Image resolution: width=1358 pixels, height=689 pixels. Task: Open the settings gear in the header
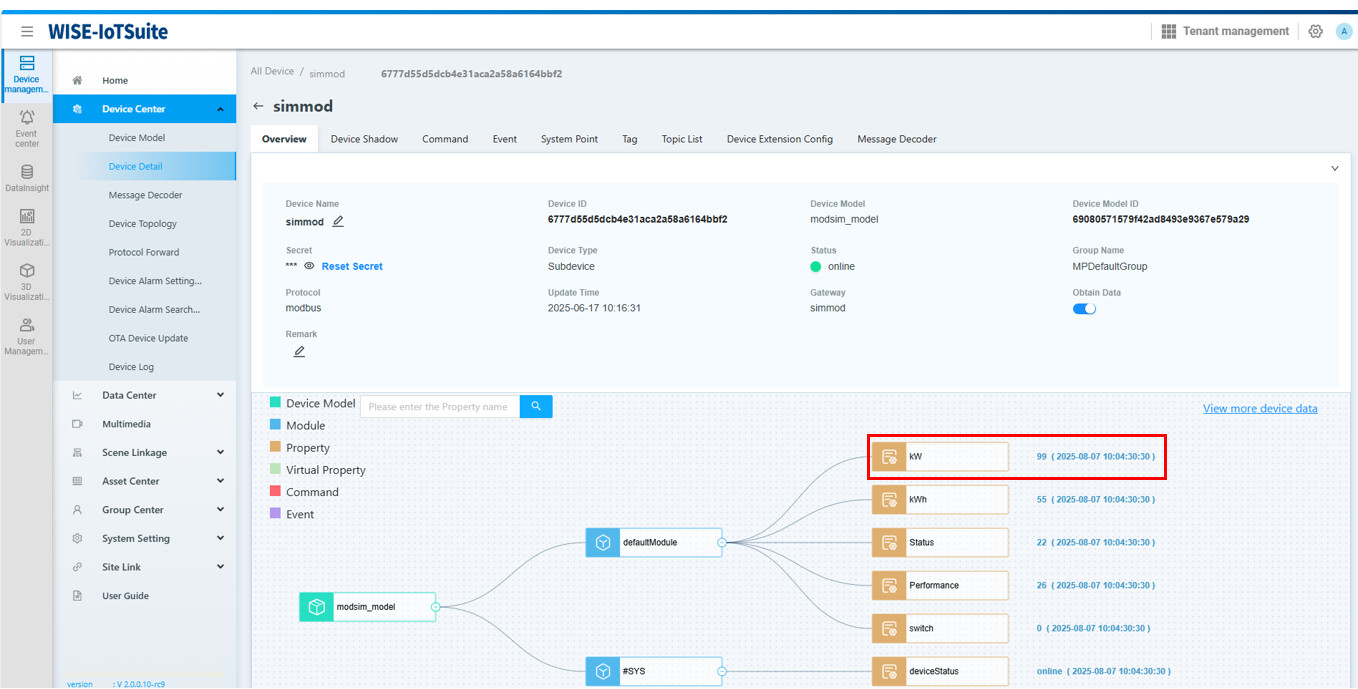(1315, 32)
